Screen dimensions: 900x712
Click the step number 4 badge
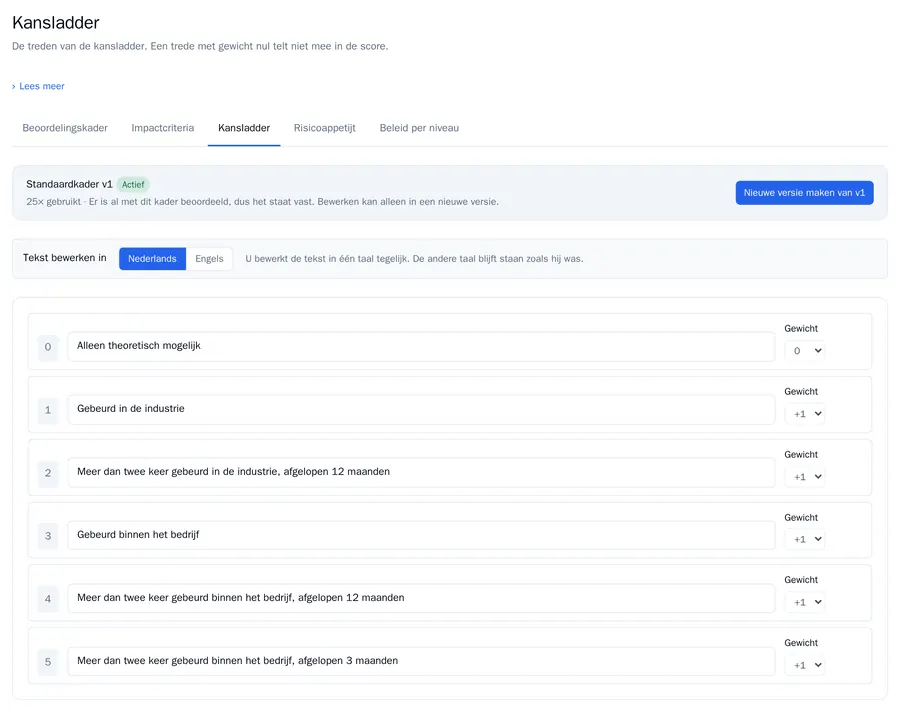click(x=48, y=599)
